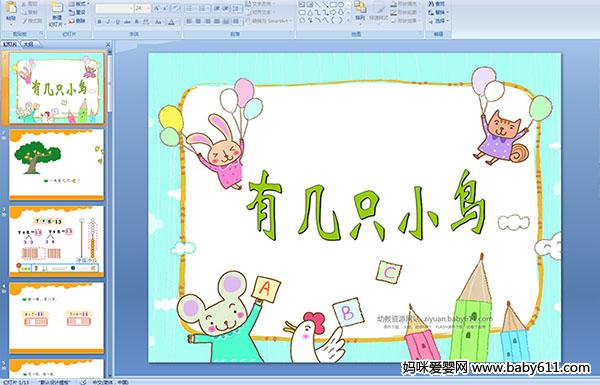Open the Select objects menu
Screen dimensions: 600x385
click(x=438, y=21)
